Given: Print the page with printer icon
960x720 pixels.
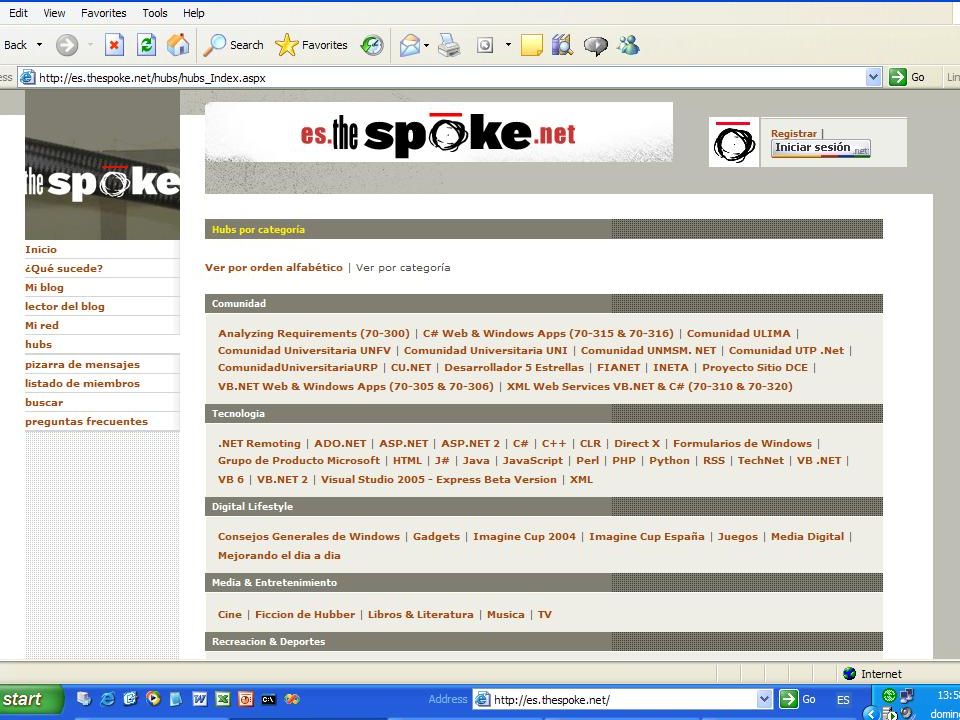Looking at the screenshot, I should (x=449, y=45).
